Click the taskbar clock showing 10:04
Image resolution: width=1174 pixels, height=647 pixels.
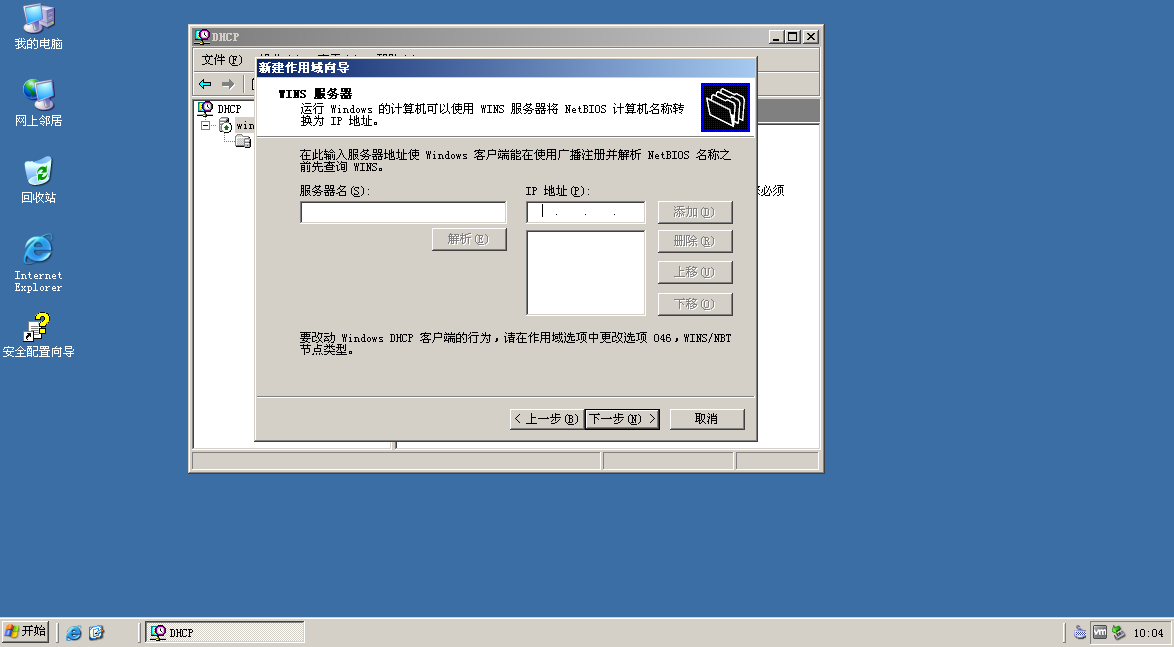tap(1148, 633)
